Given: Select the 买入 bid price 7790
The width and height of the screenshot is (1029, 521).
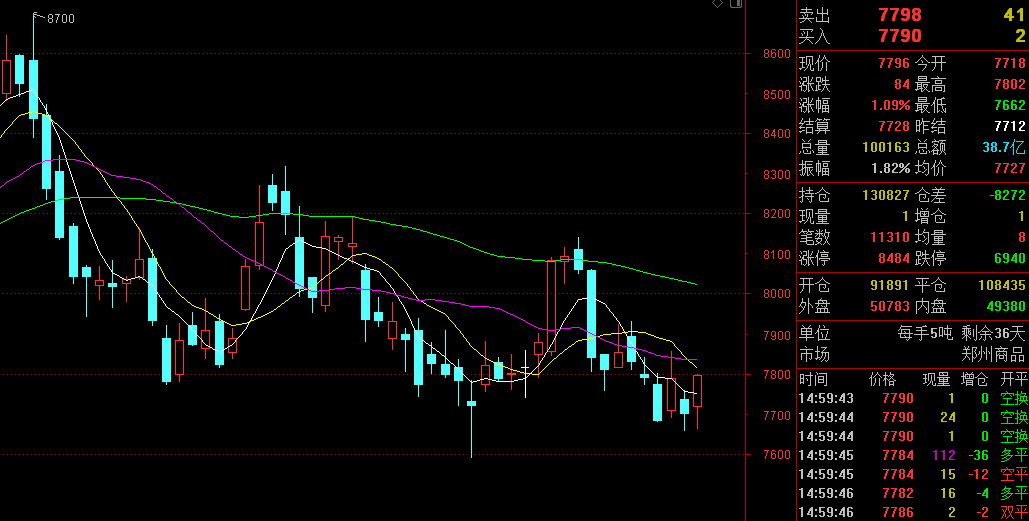Looking at the screenshot, I should (x=899, y=36).
